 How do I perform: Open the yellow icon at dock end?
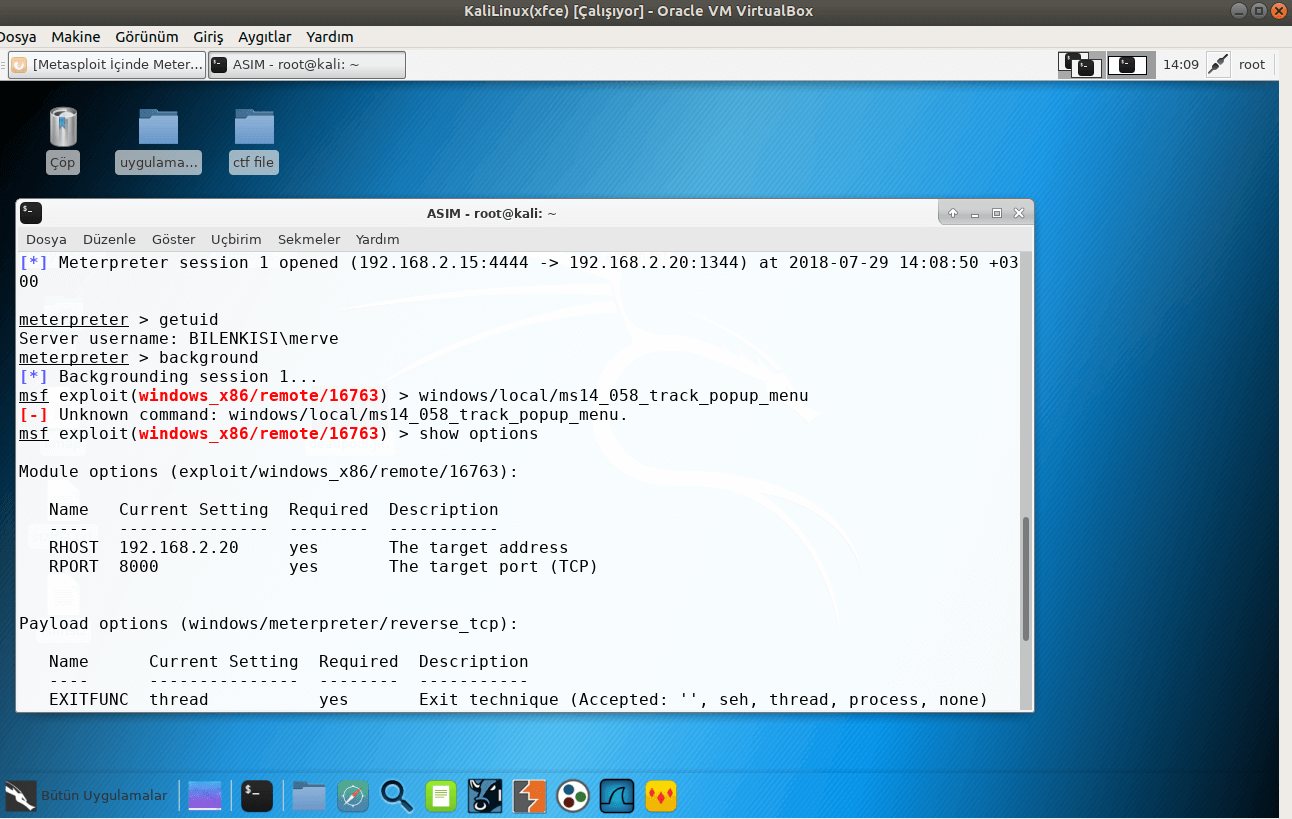click(661, 796)
